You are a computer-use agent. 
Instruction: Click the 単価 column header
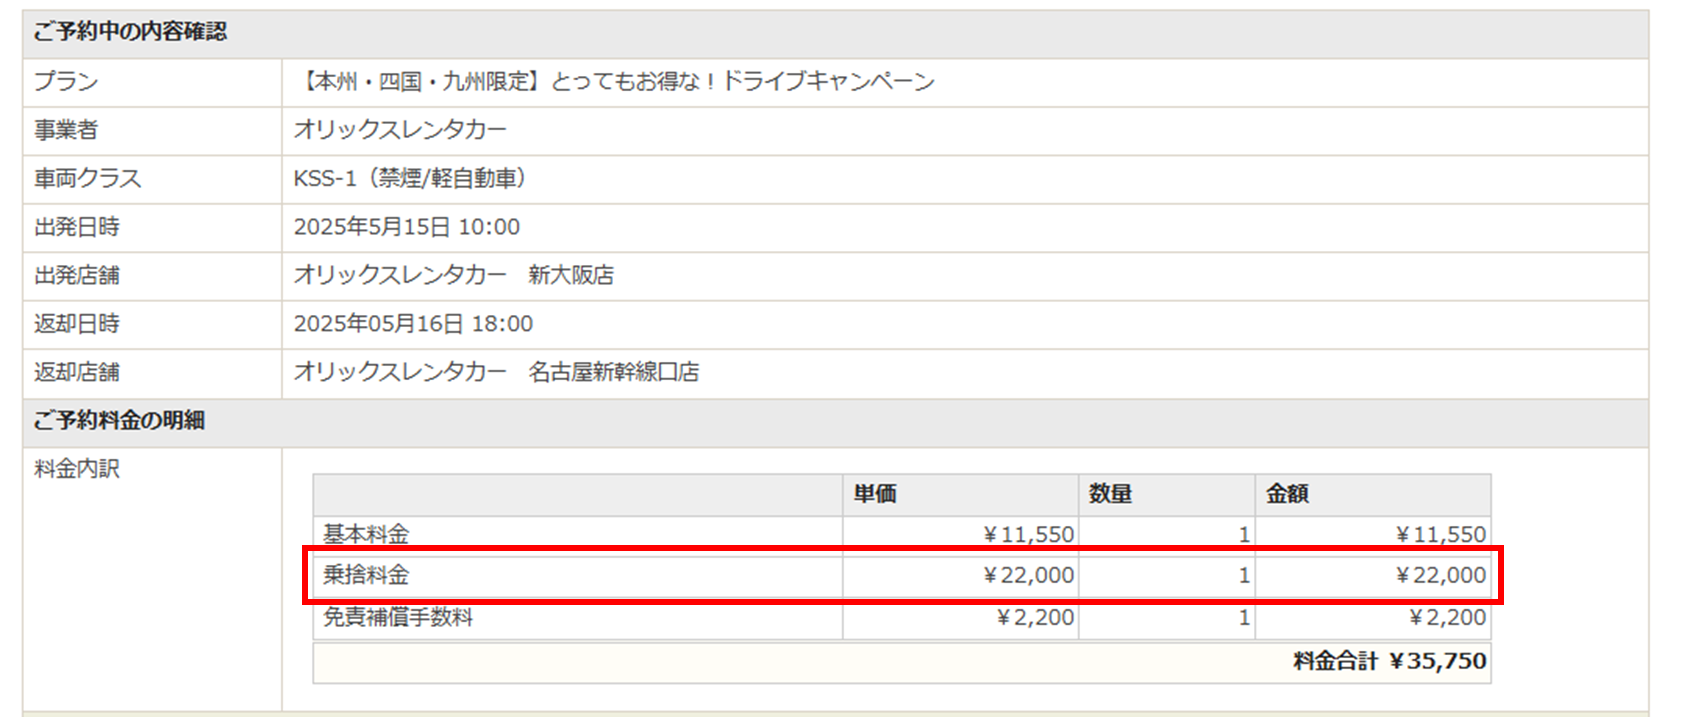[875, 494]
